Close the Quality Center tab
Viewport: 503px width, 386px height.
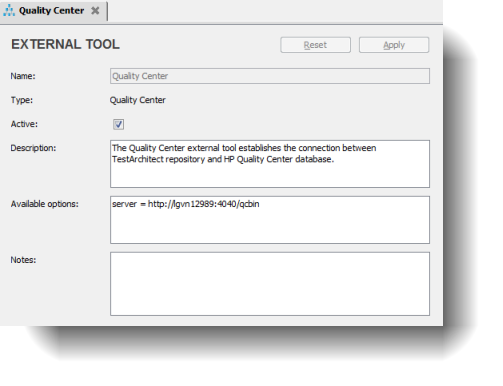[x=95, y=11]
